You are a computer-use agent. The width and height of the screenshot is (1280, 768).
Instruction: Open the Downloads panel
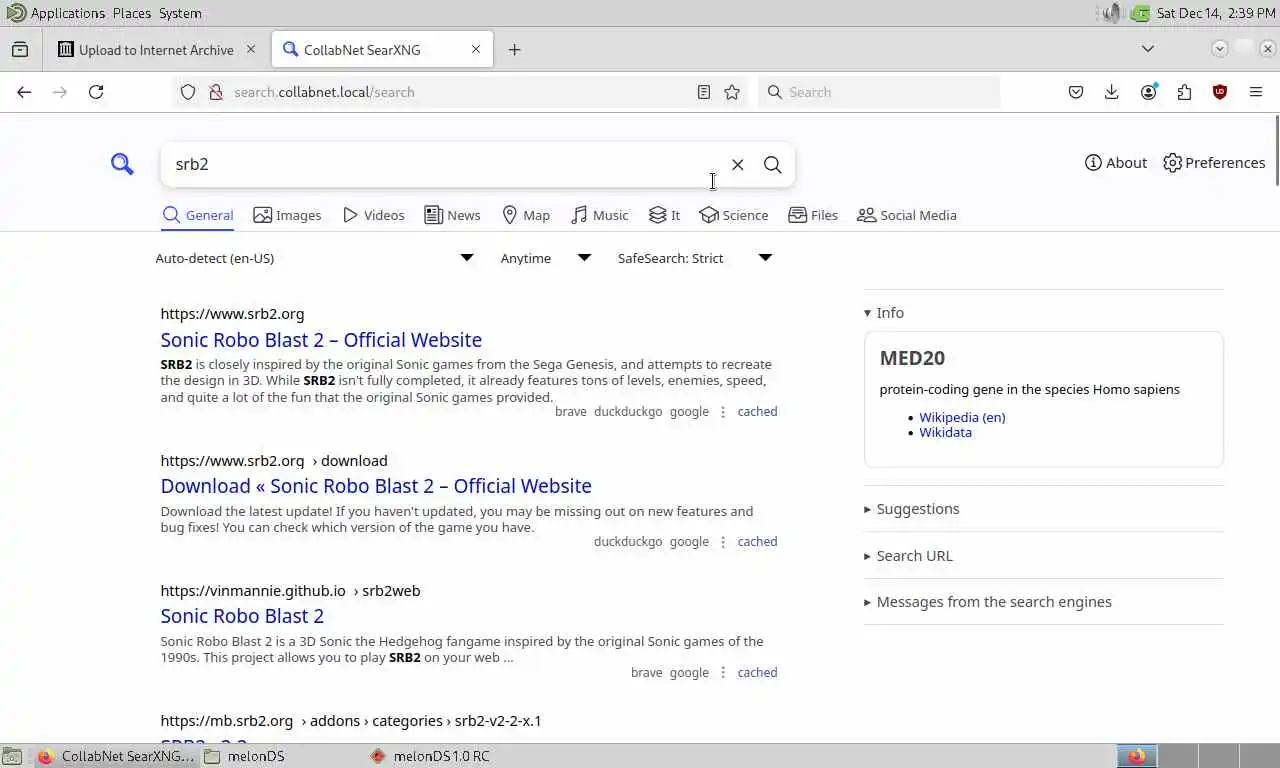click(1112, 92)
